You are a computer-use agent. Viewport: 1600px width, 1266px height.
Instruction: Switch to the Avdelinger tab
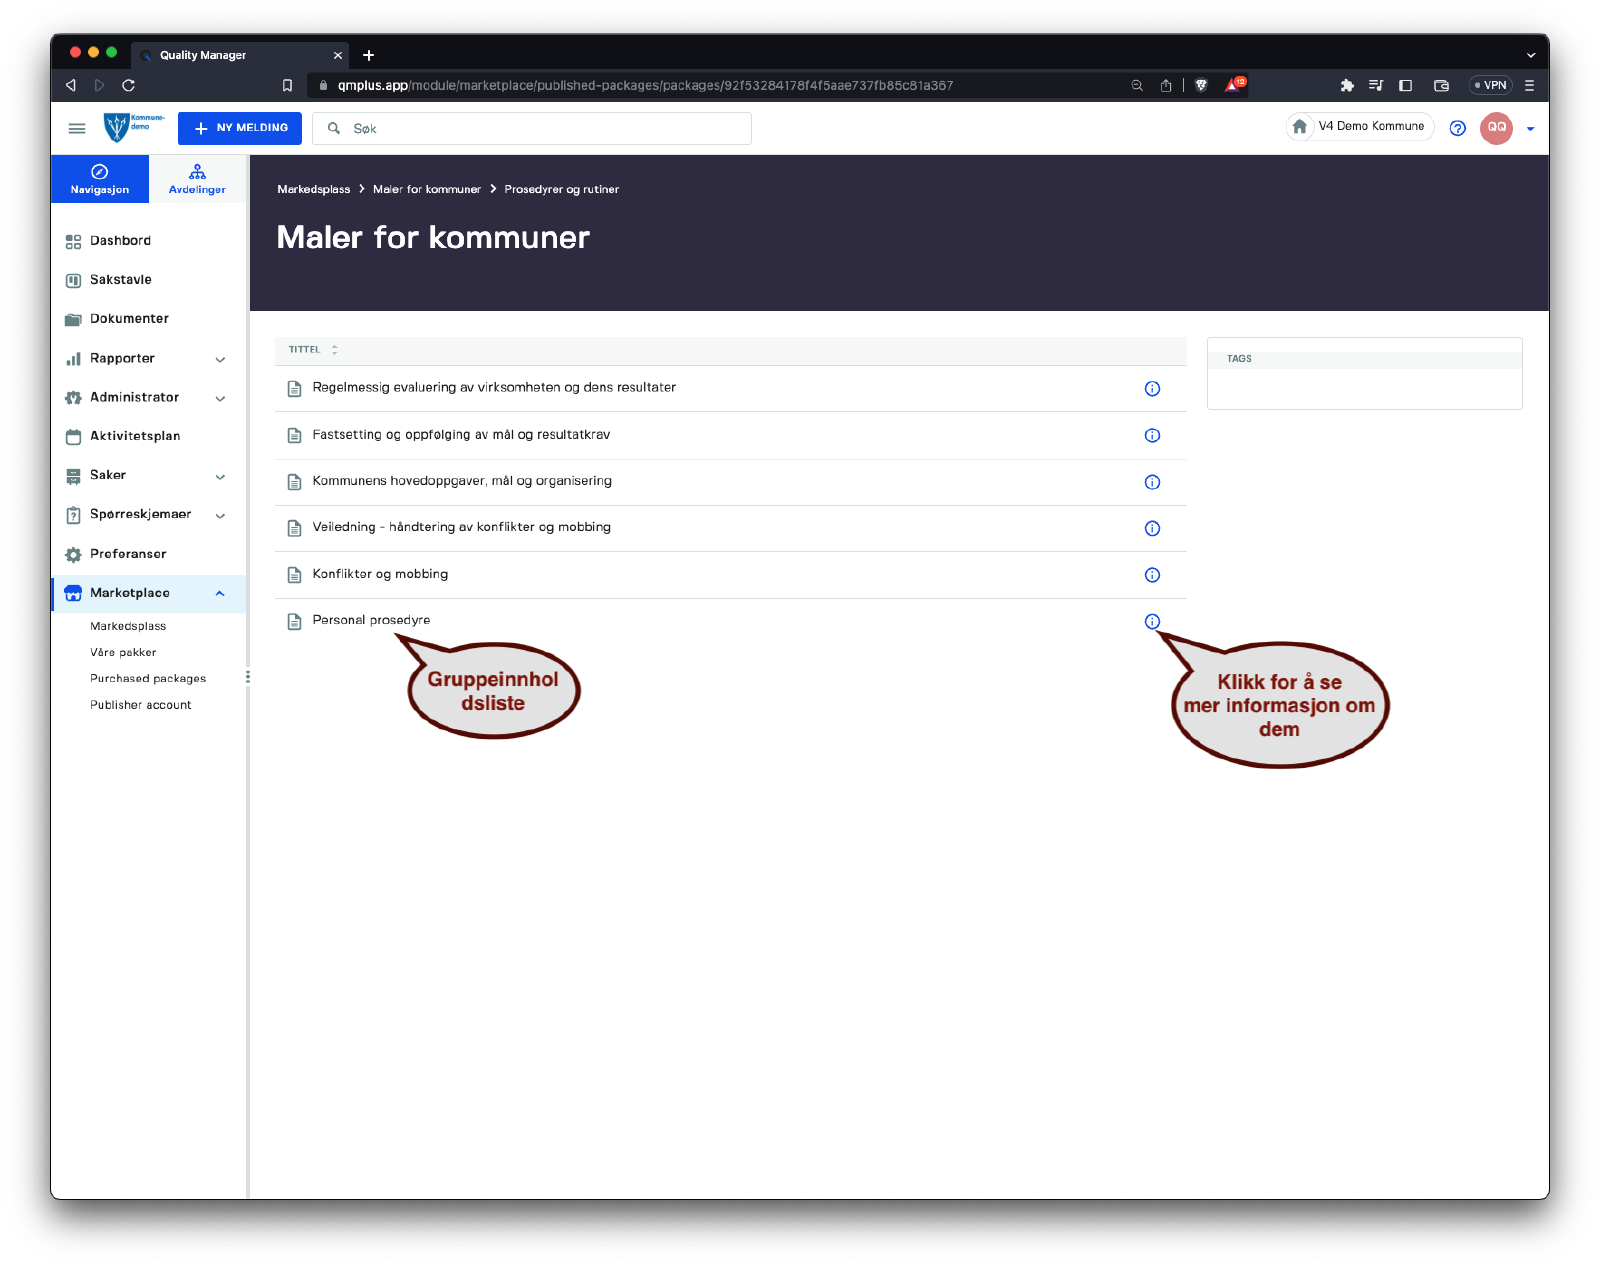(x=197, y=179)
